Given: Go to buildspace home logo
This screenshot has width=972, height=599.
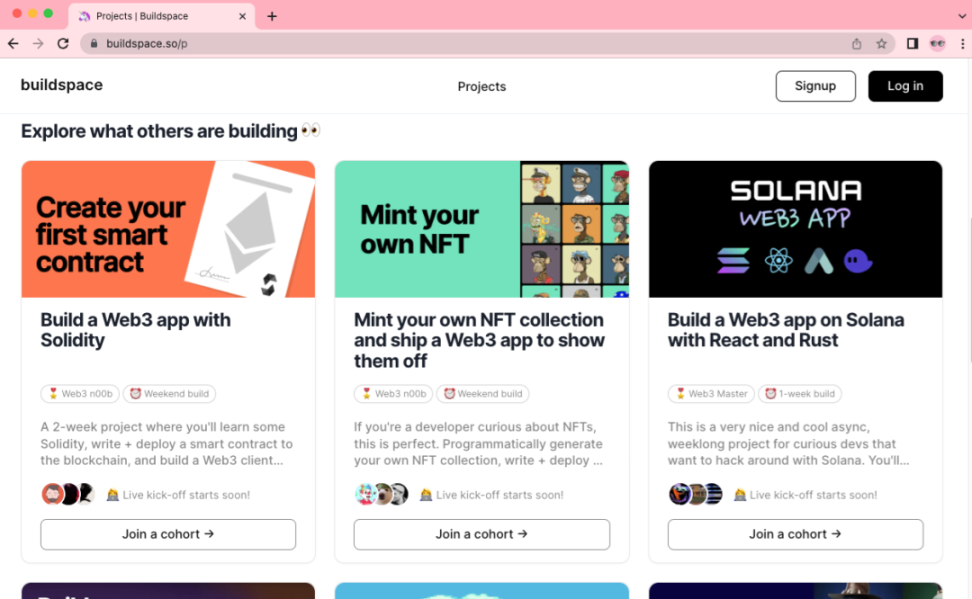Looking at the screenshot, I should click(62, 85).
